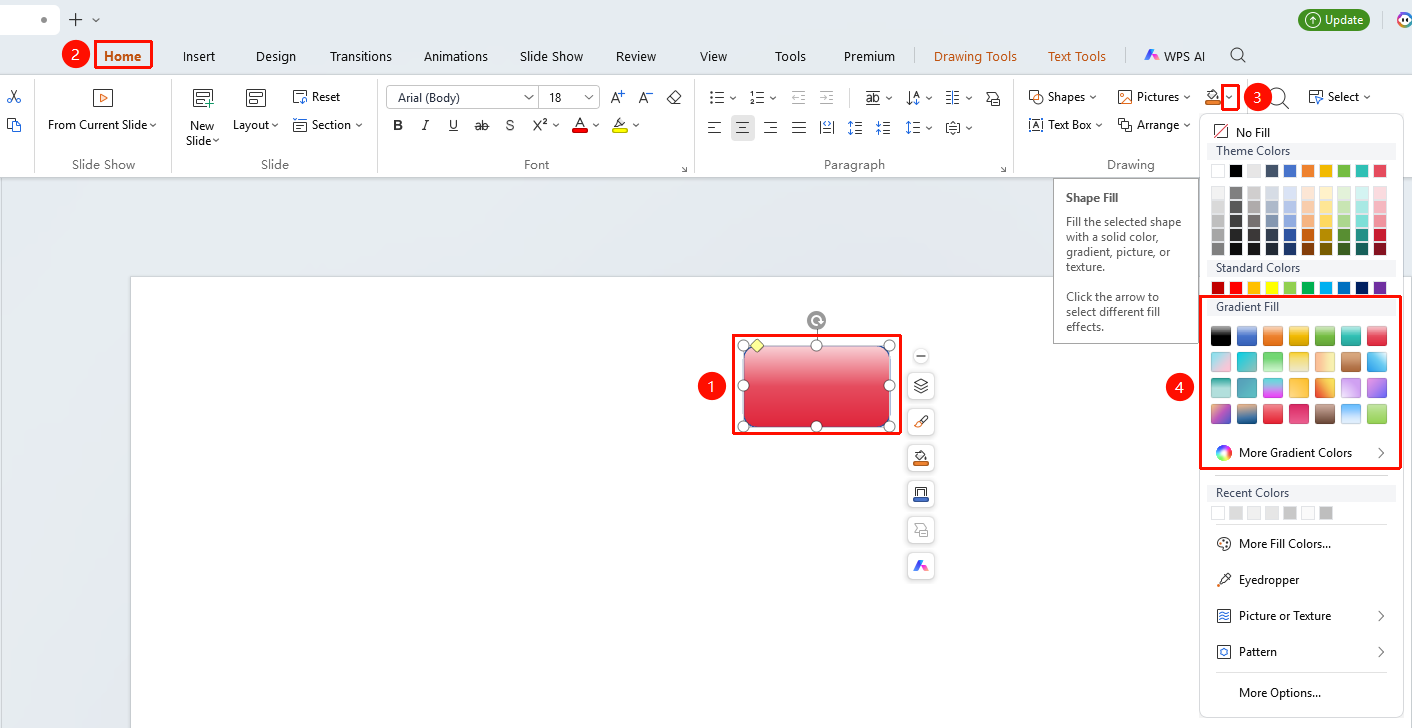The image size is (1412, 728).
Task: Apply strikethrough to text
Action: [x=482, y=125]
